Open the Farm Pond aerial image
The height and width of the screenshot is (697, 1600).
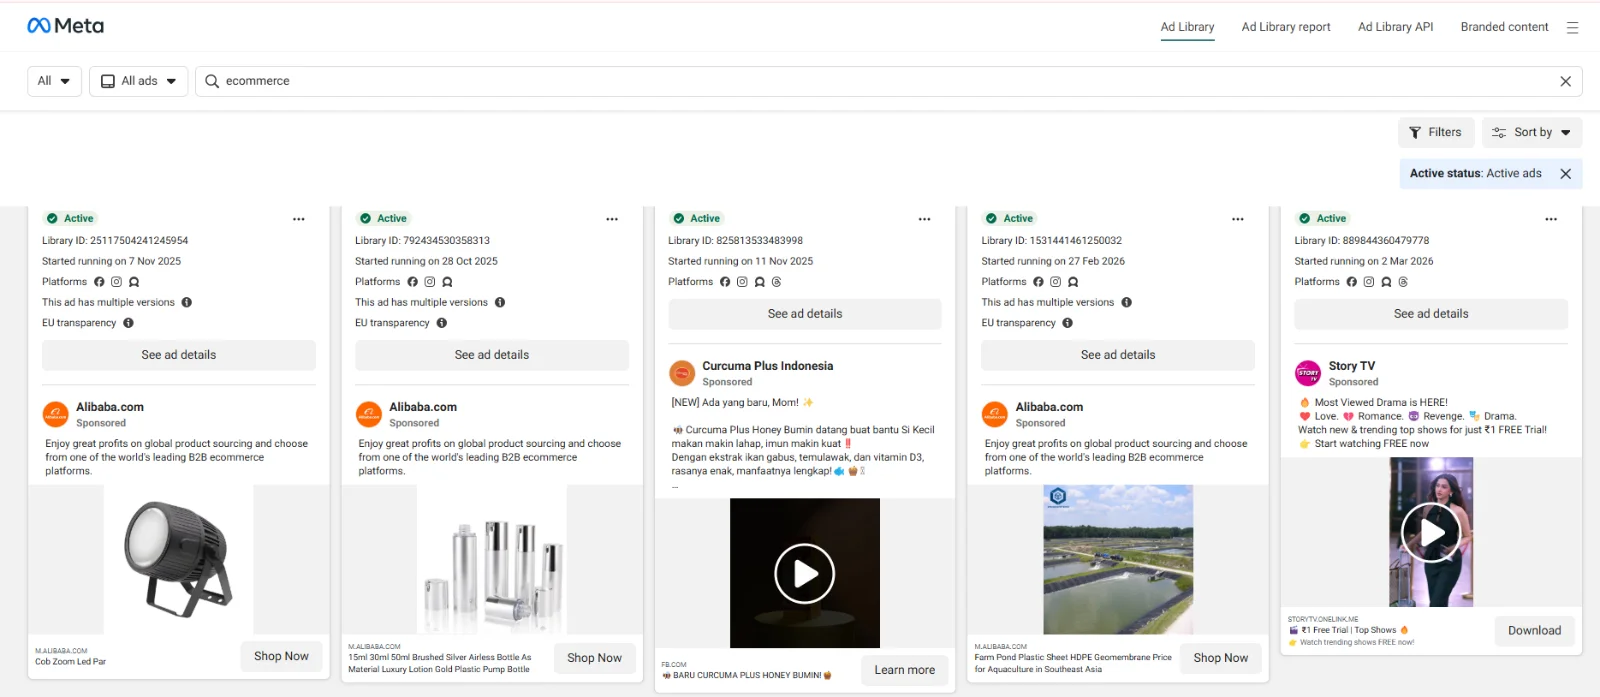point(1118,560)
